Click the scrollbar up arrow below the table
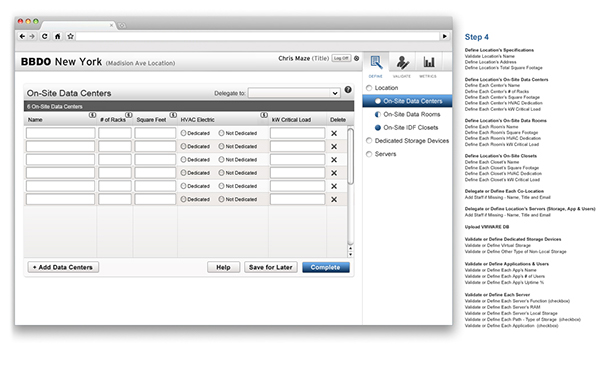 [350, 249]
